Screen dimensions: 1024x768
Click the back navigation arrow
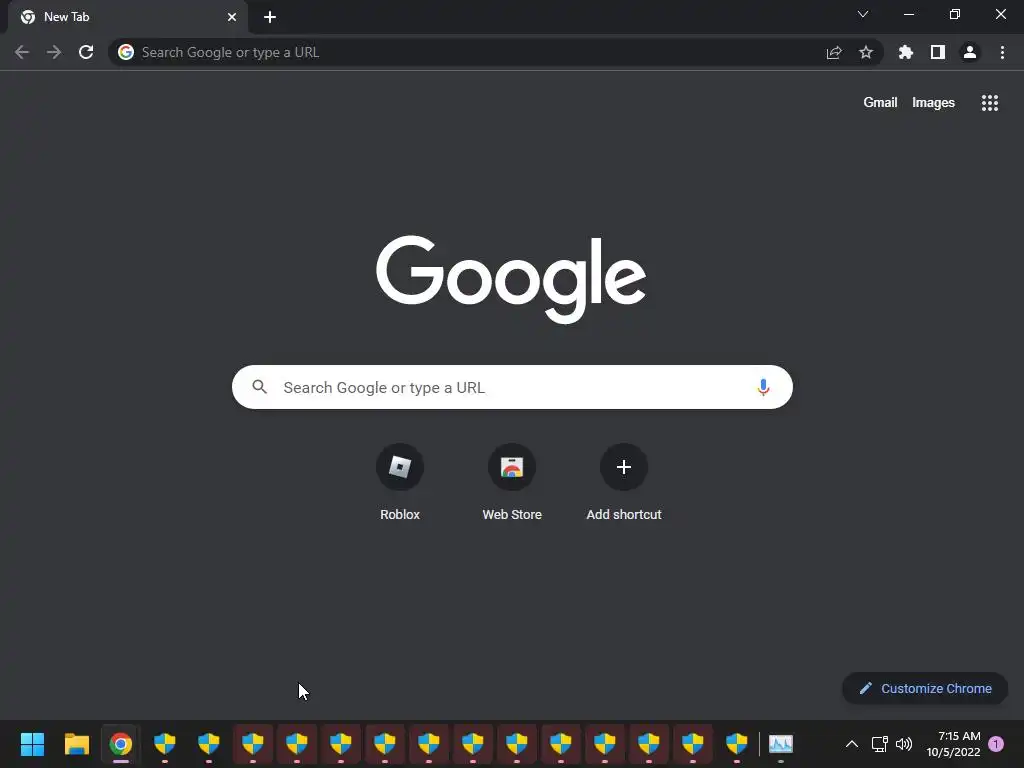[22, 52]
